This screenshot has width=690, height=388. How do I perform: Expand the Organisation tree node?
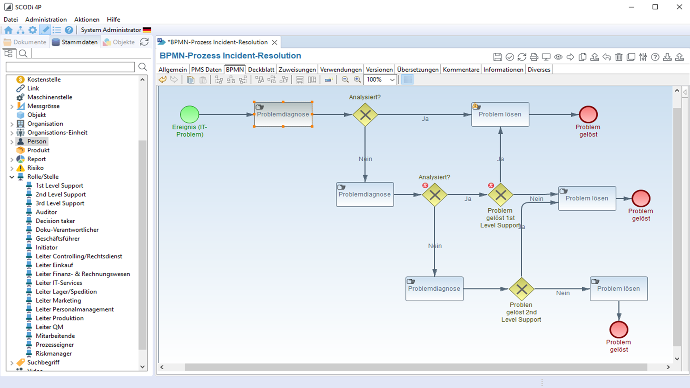(12, 124)
